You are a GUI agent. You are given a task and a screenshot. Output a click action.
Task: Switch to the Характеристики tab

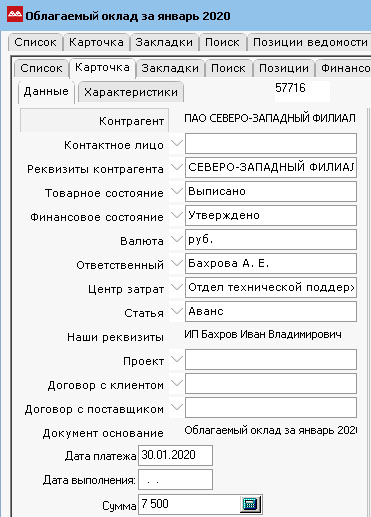131,92
